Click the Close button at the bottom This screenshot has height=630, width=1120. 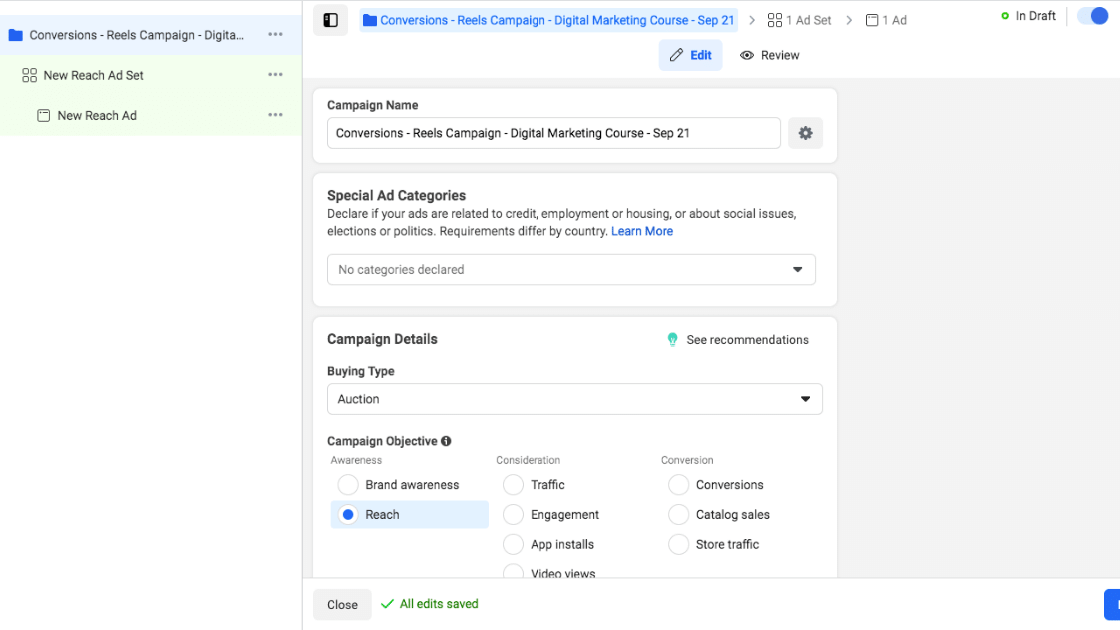click(342, 604)
